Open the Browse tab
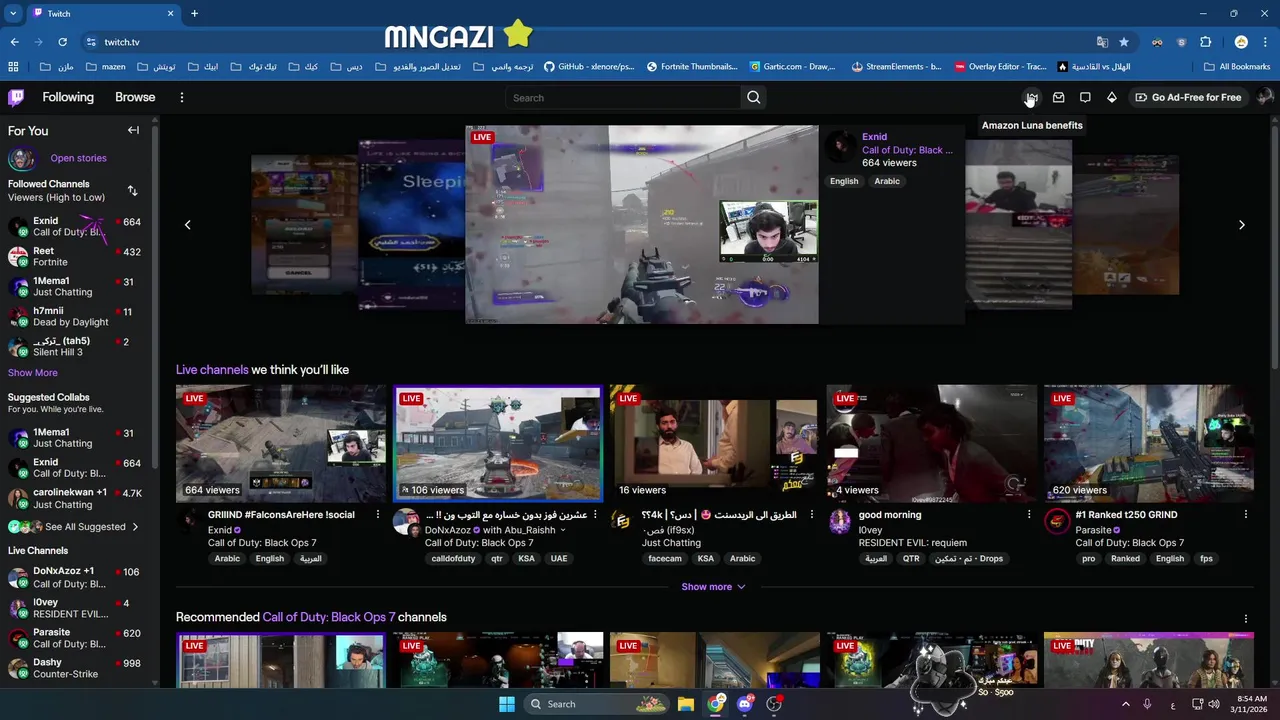The image size is (1280, 720). [x=135, y=97]
